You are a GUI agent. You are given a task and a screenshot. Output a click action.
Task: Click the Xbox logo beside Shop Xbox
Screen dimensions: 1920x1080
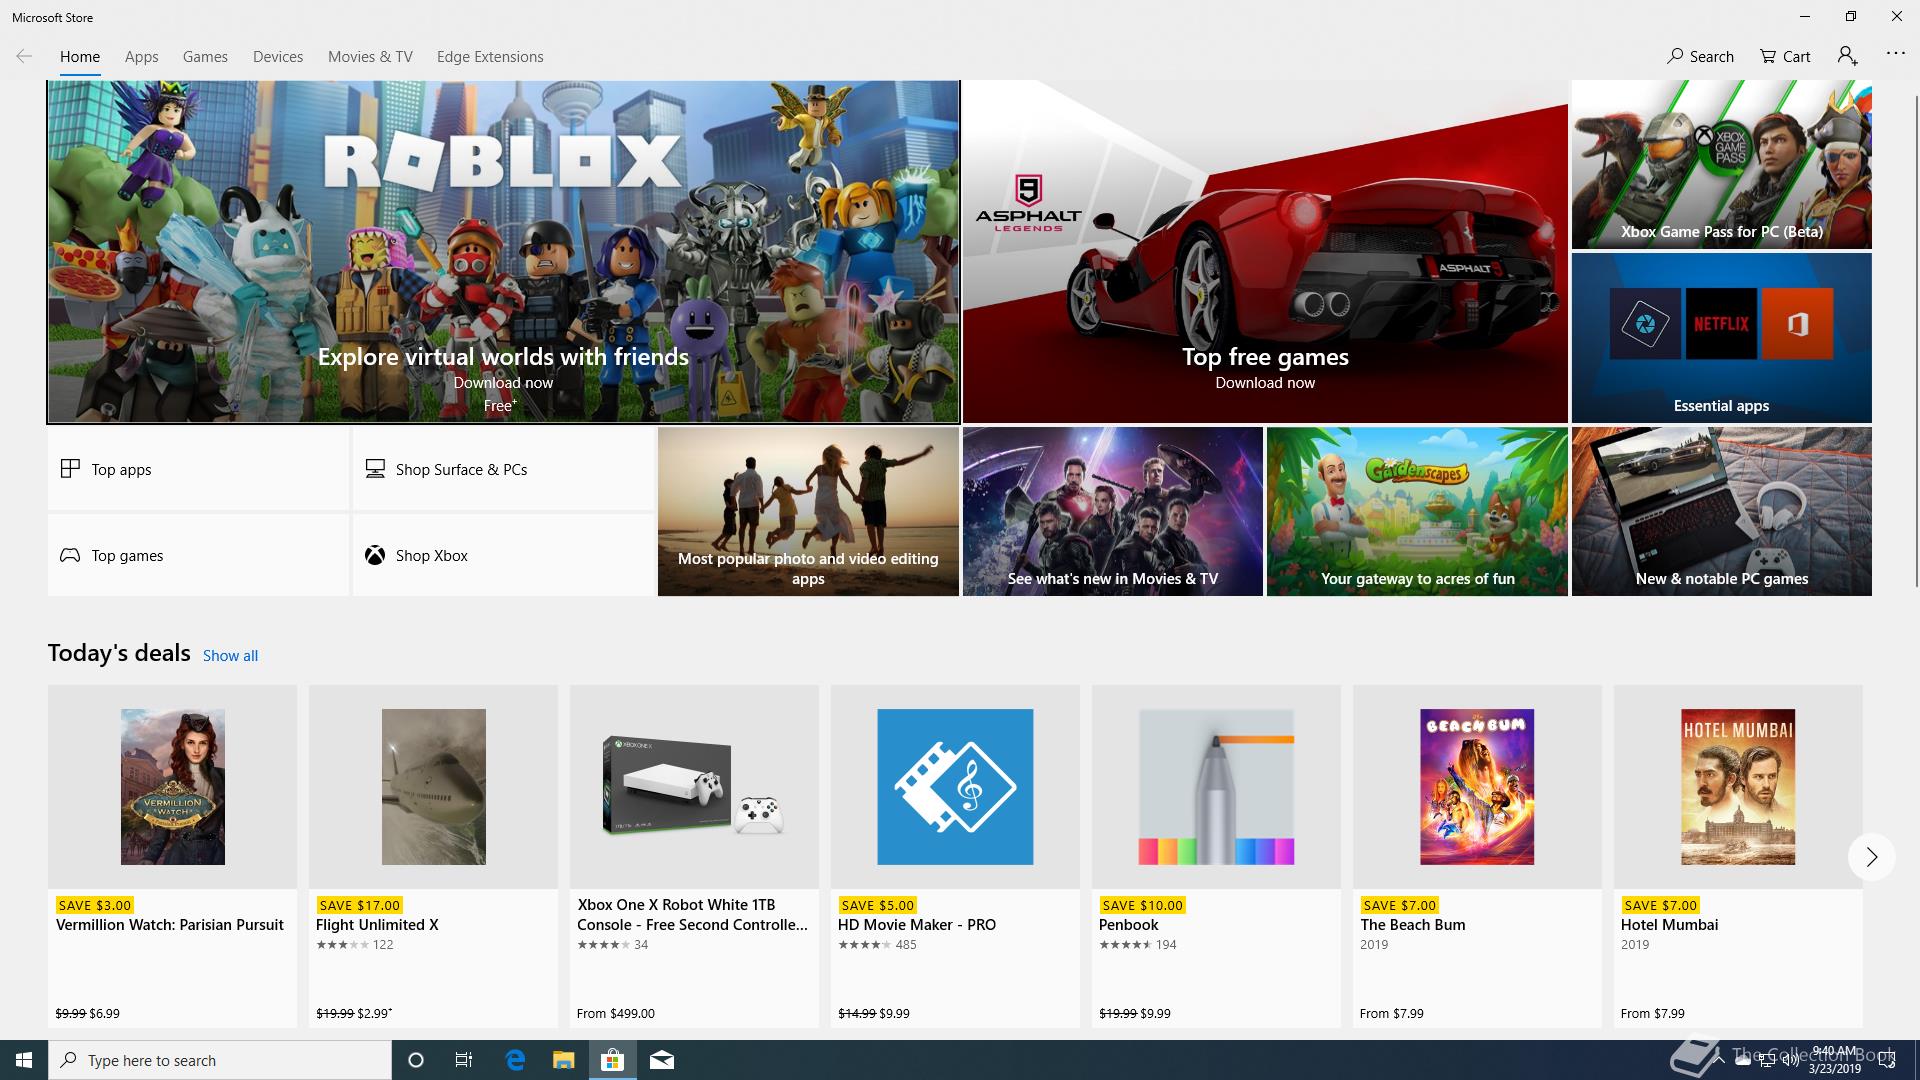375,555
